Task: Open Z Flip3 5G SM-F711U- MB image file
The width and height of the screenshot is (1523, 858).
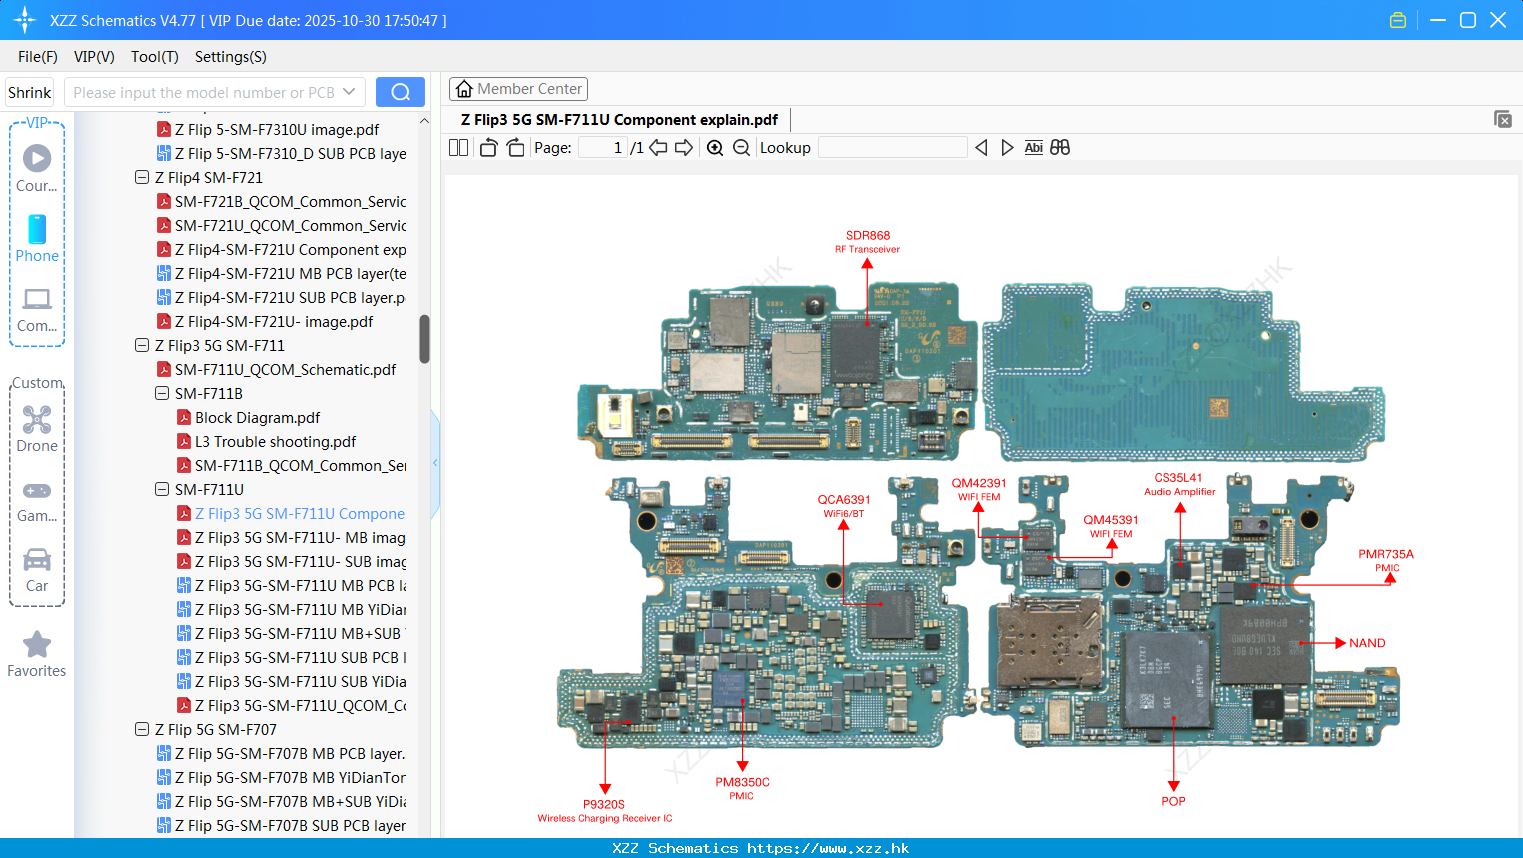Action: tap(292, 538)
